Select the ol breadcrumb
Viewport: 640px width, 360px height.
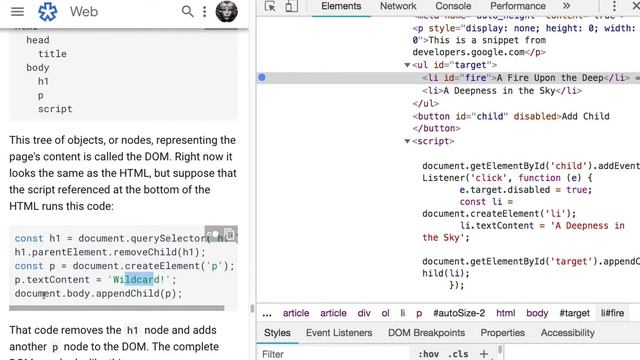[x=385, y=313]
